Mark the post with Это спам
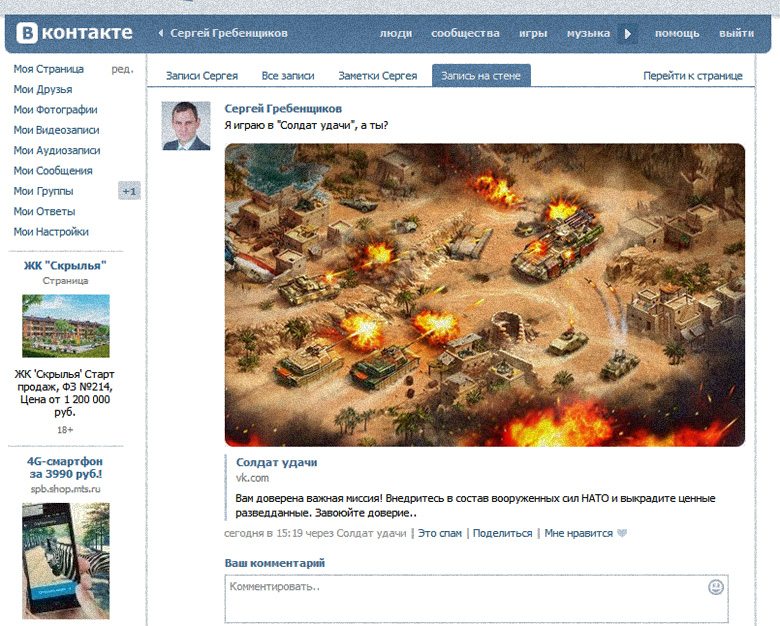 click(439, 533)
